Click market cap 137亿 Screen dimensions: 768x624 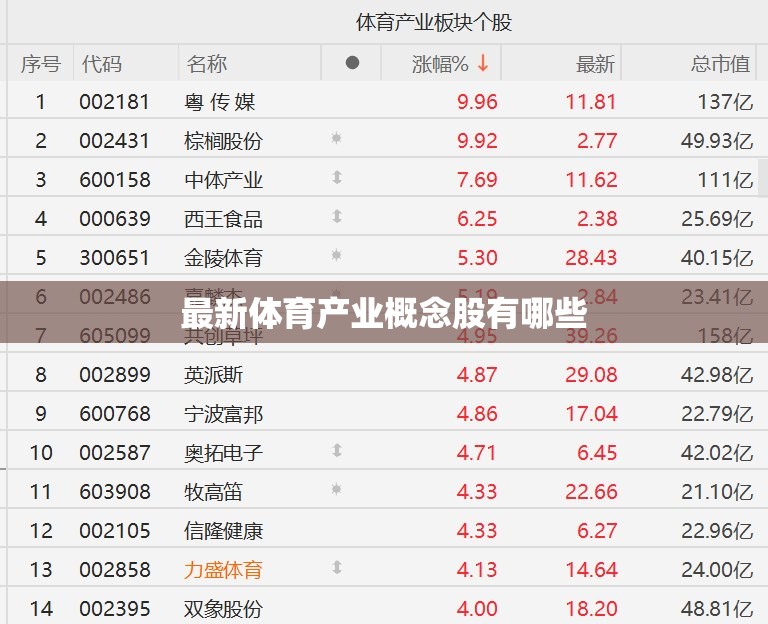point(725,102)
